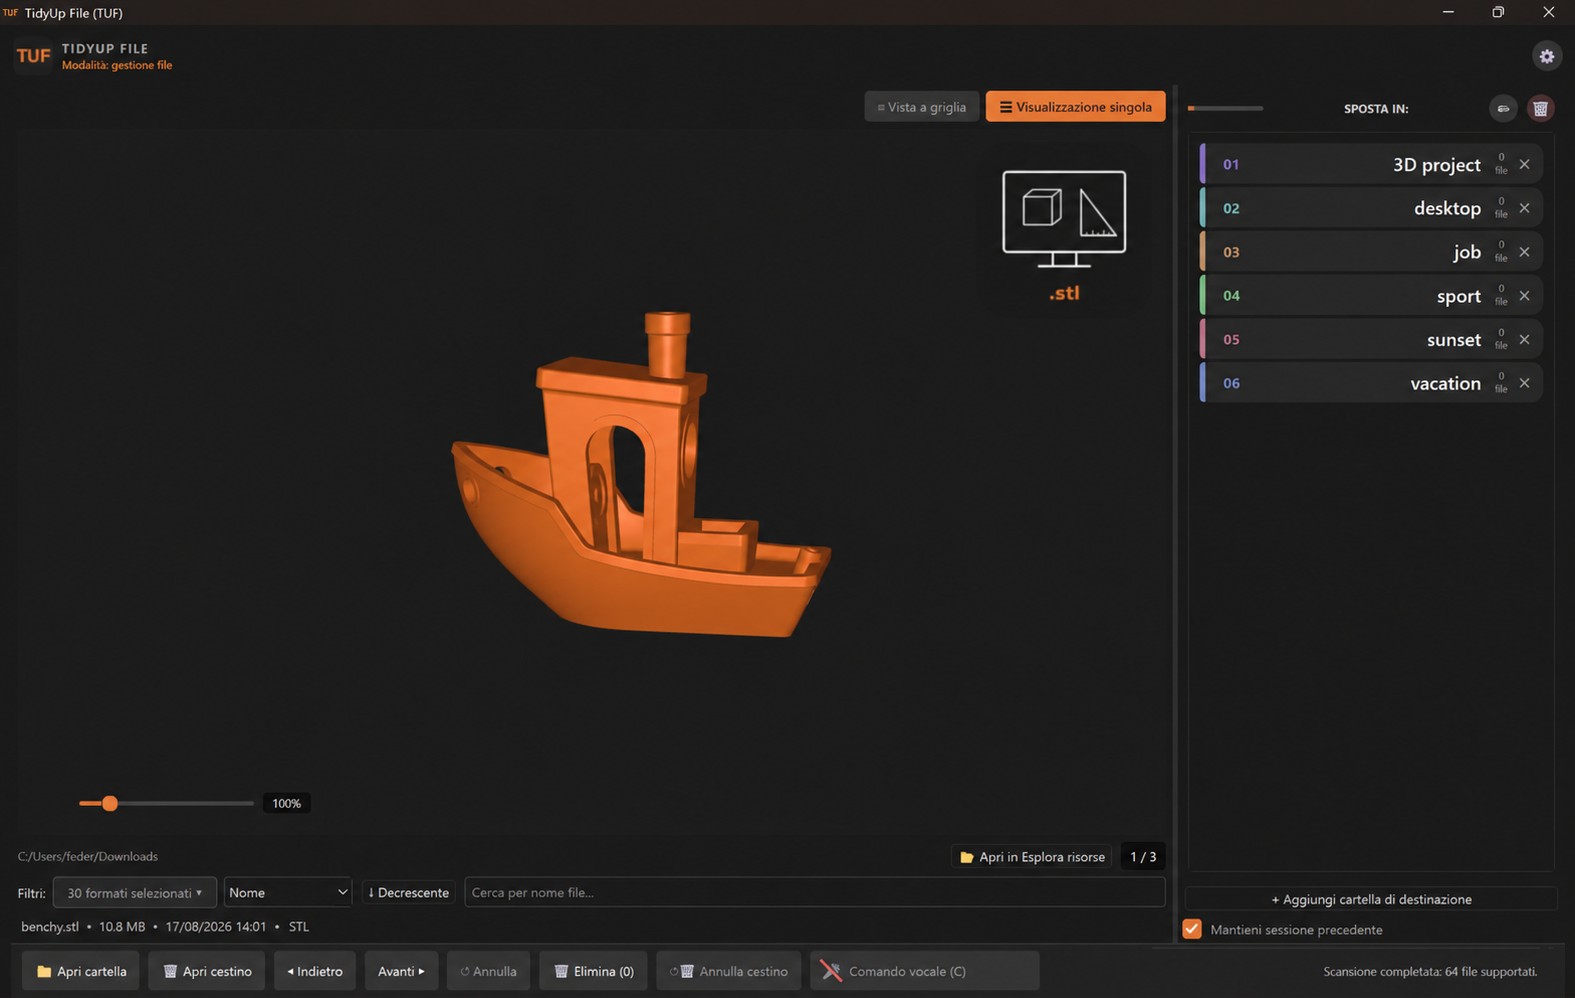Screen dimensions: 1575x998
Task: Advance to the next file with Avanti
Action: [x=401, y=971]
